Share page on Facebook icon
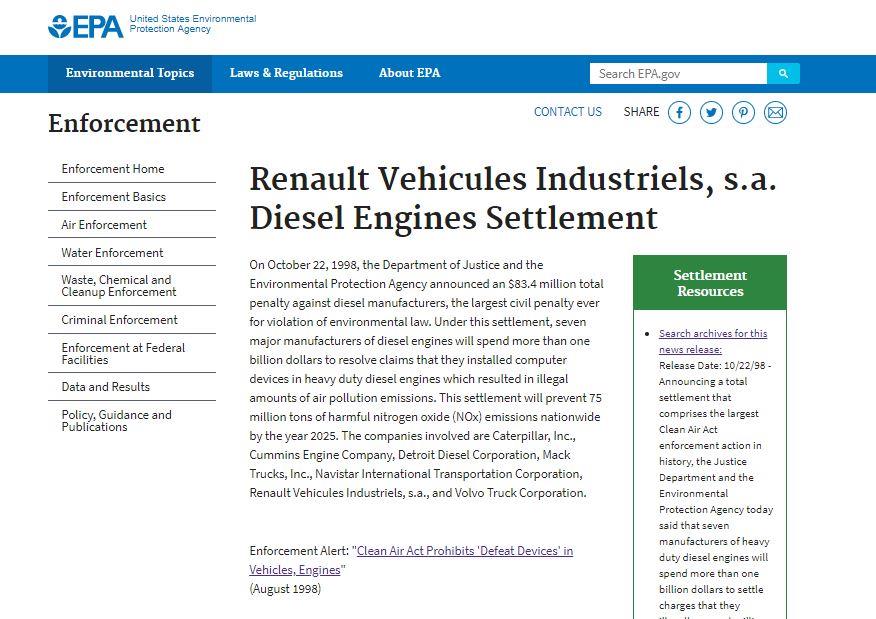876x619 pixels. 679,112
